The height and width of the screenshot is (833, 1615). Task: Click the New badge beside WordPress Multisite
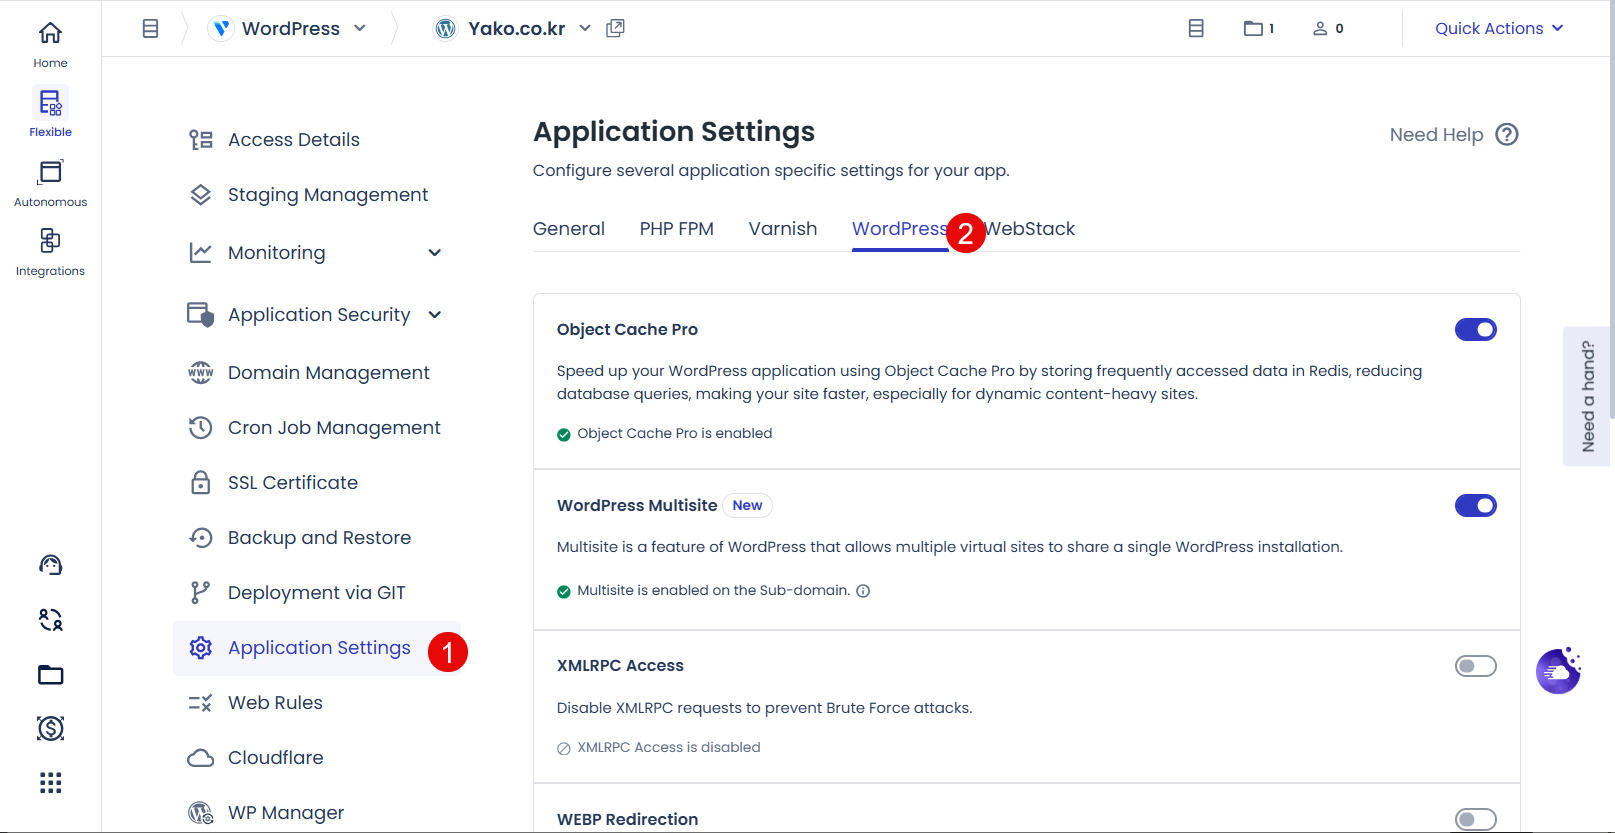point(747,506)
